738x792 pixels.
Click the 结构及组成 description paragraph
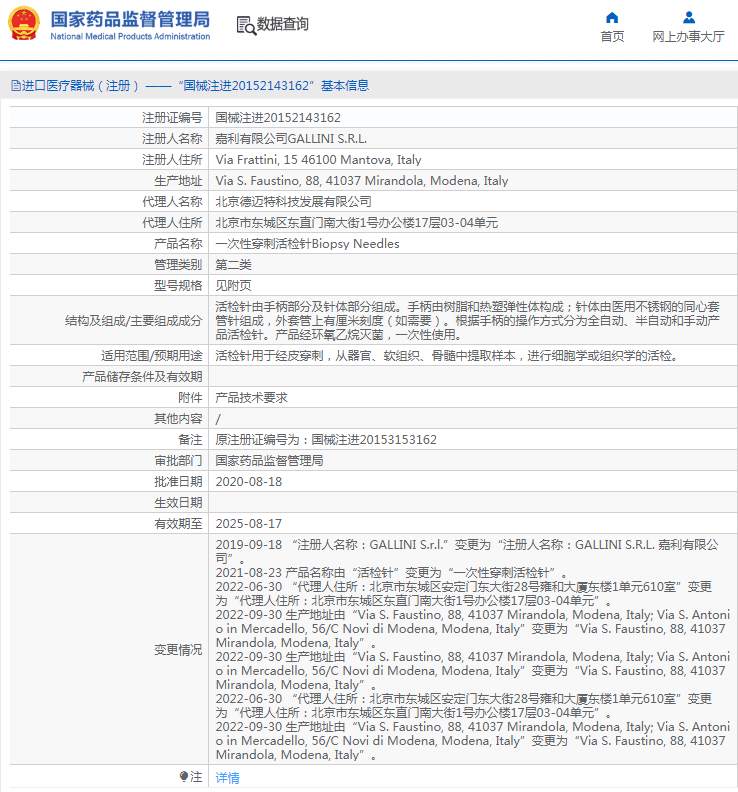tap(468, 321)
